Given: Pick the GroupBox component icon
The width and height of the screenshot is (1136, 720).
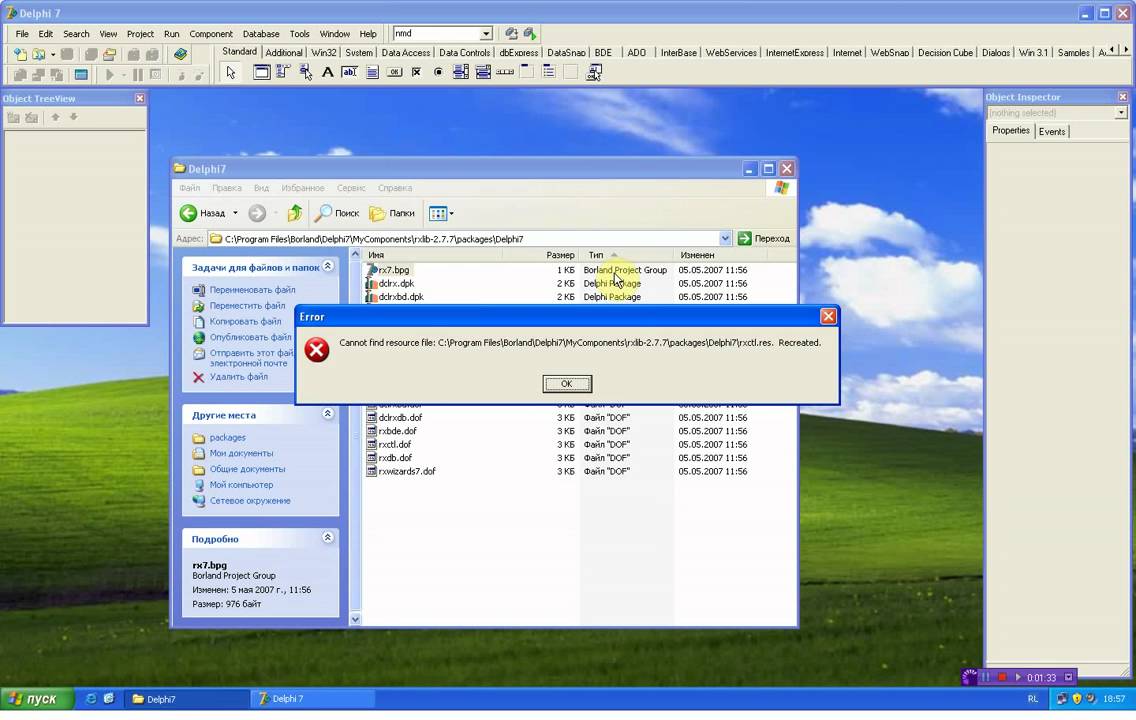Looking at the screenshot, I should tap(527, 72).
